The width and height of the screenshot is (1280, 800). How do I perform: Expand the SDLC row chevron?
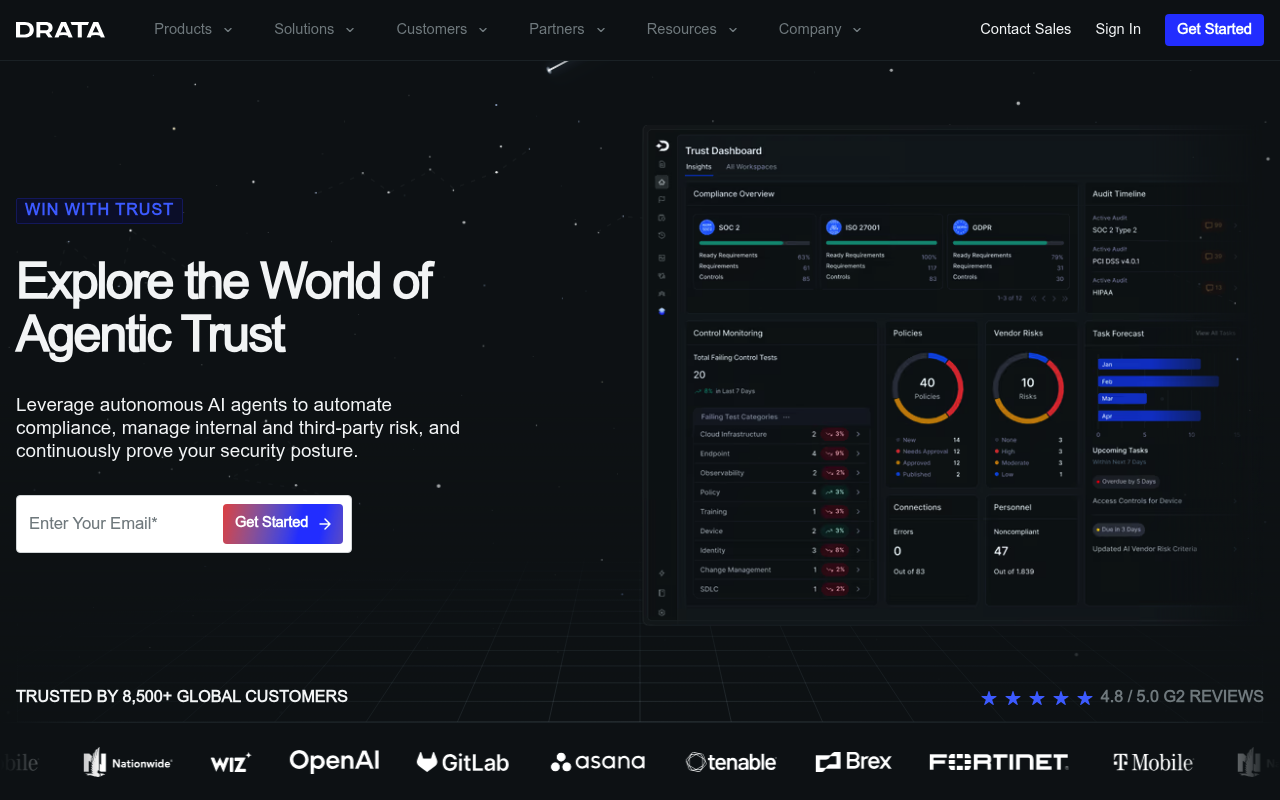tap(858, 589)
